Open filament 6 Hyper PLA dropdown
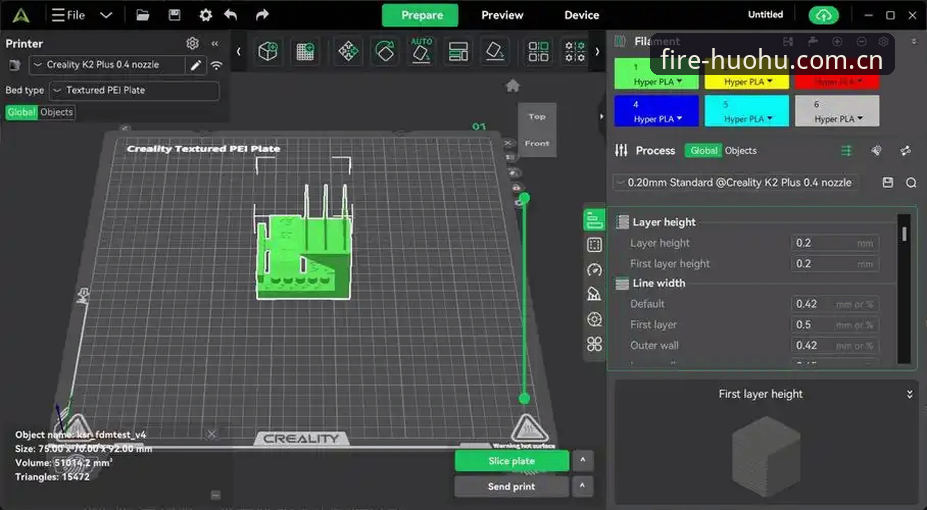The image size is (927, 510). click(x=838, y=119)
